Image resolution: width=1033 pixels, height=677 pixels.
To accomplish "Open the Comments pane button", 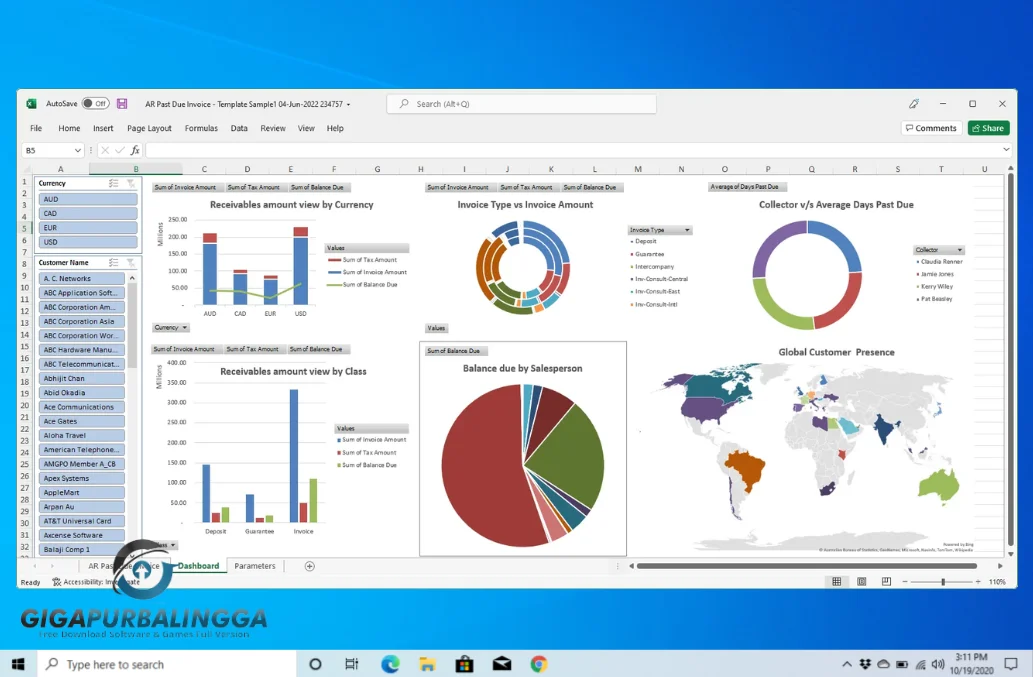I will point(930,128).
